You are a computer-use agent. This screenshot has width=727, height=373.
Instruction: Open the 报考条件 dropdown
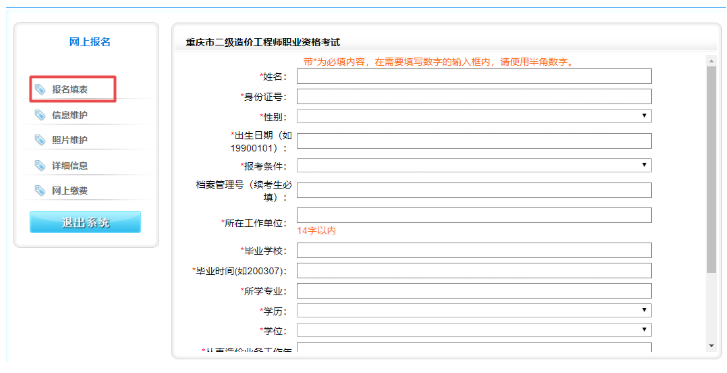click(474, 165)
